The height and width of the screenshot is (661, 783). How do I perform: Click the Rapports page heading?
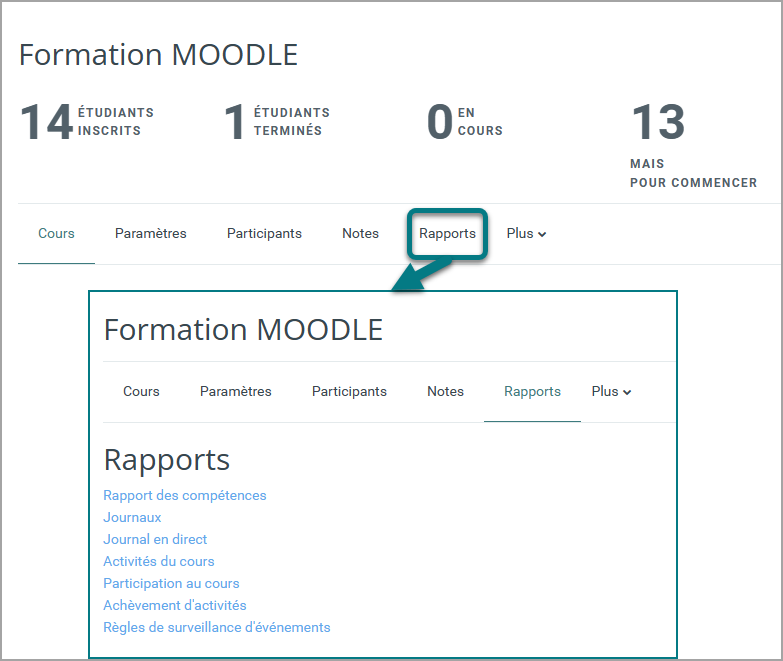click(x=167, y=460)
